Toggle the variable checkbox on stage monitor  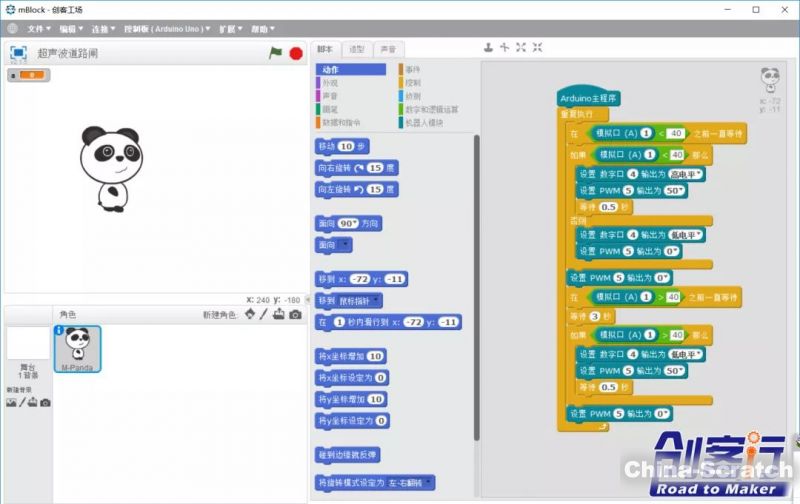point(14,75)
